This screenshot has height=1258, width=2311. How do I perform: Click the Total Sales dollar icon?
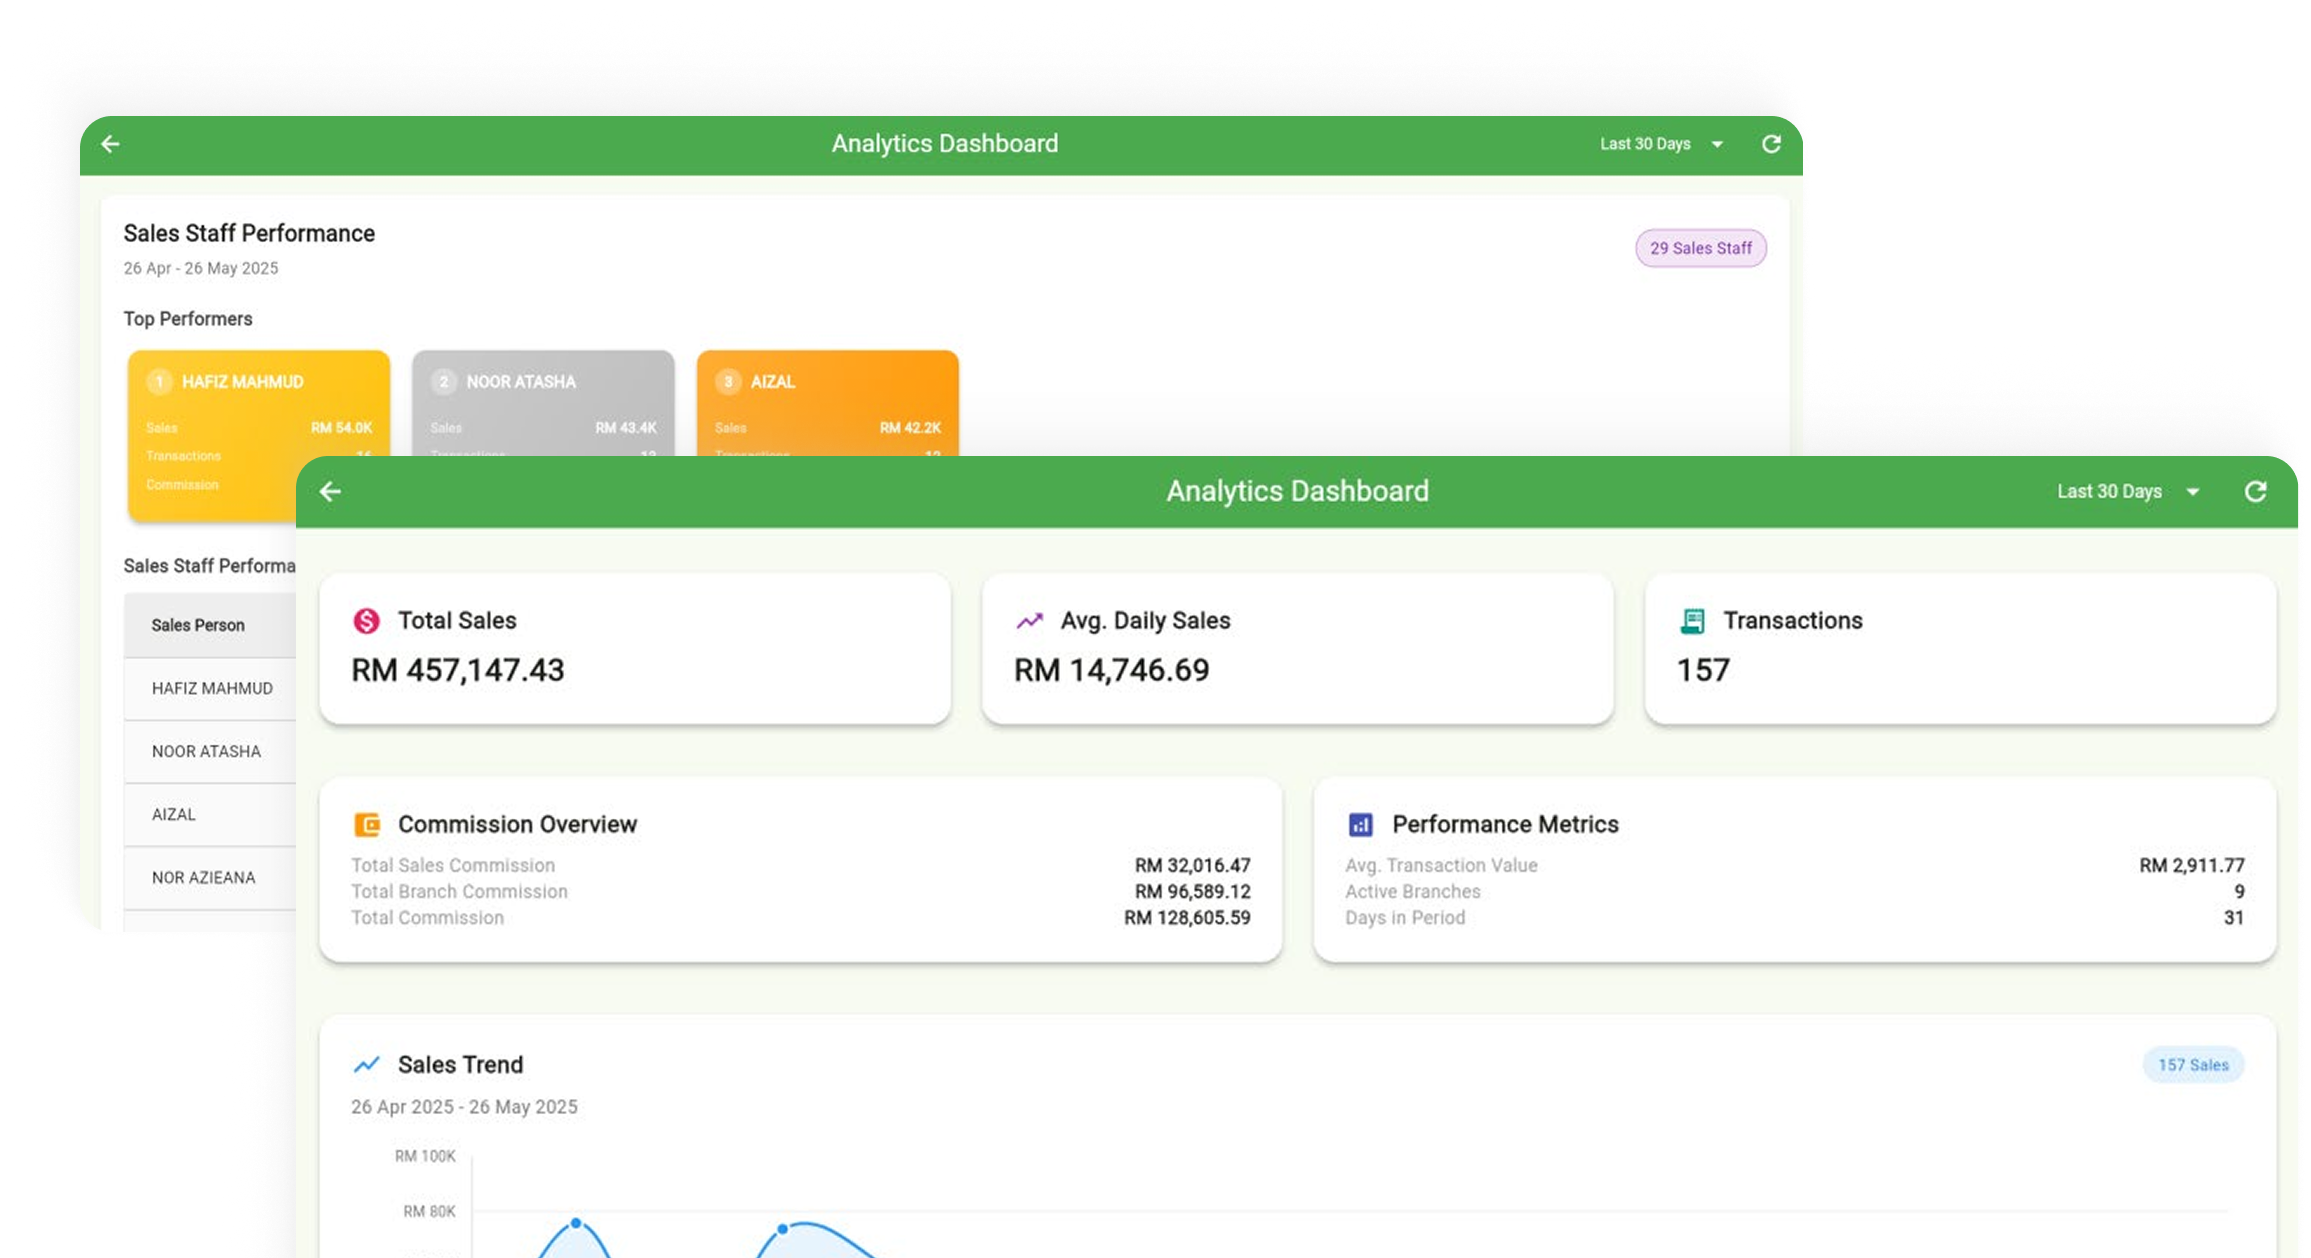click(x=367, y=621)
